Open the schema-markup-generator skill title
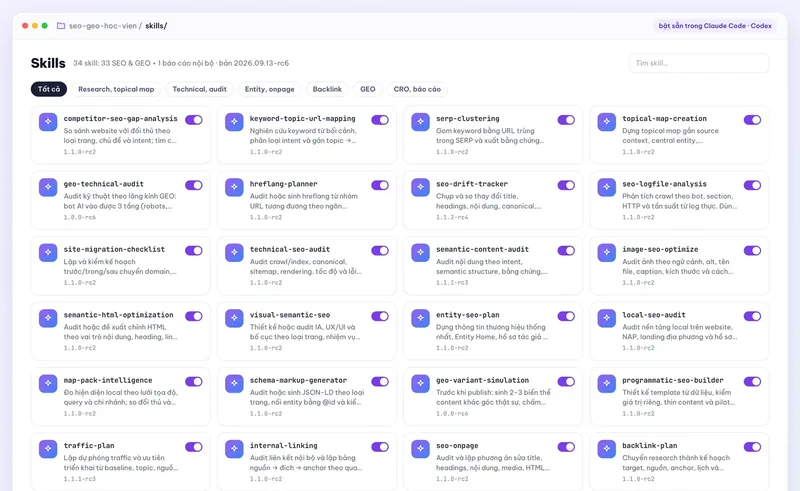The image size is (800, 491). point(298,380)
